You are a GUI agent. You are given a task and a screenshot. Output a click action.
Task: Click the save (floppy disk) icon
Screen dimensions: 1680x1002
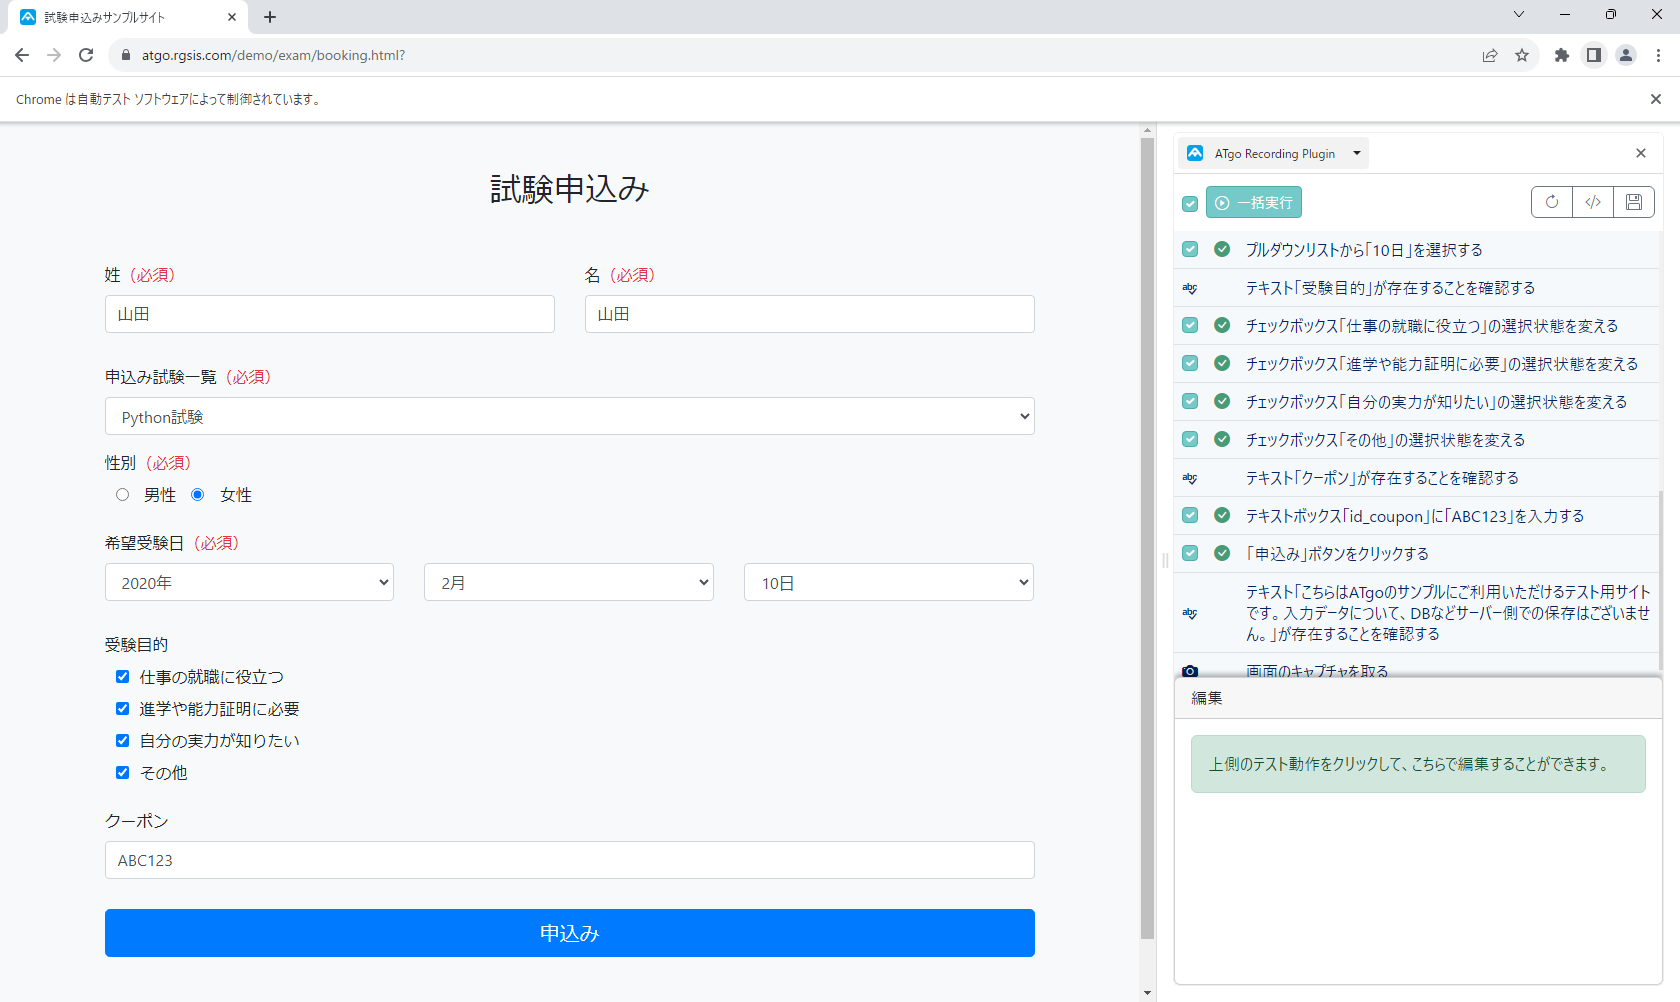[1633, 202]
